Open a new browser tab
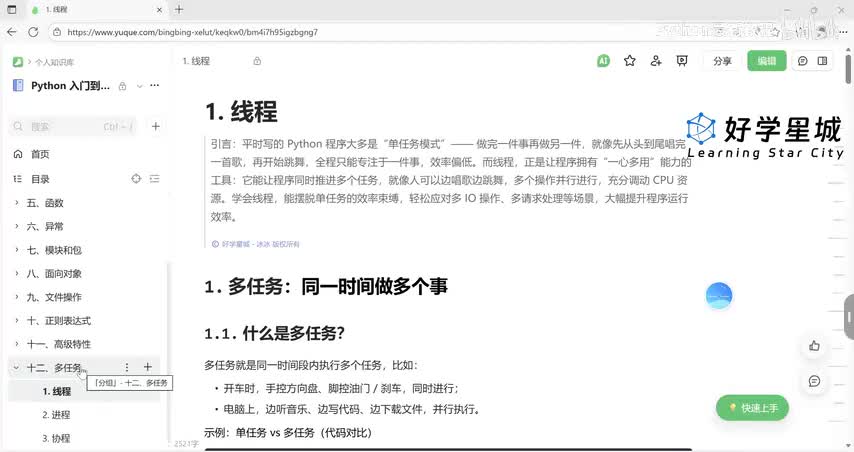 pyautogui.click(x=179, y=9)
